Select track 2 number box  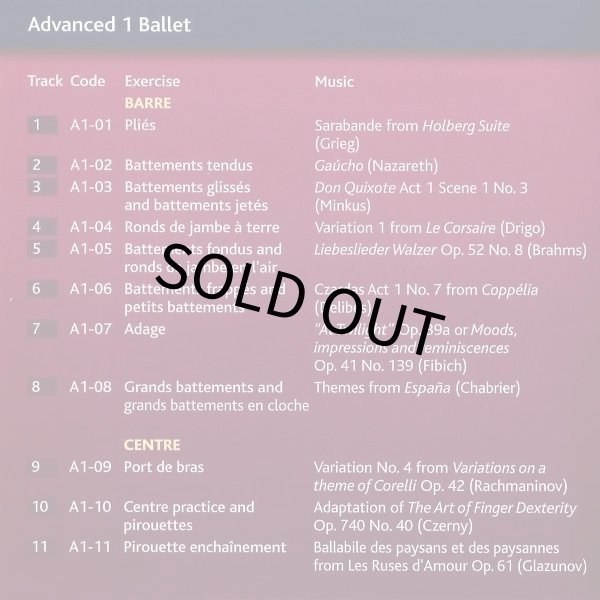[42, 165]
